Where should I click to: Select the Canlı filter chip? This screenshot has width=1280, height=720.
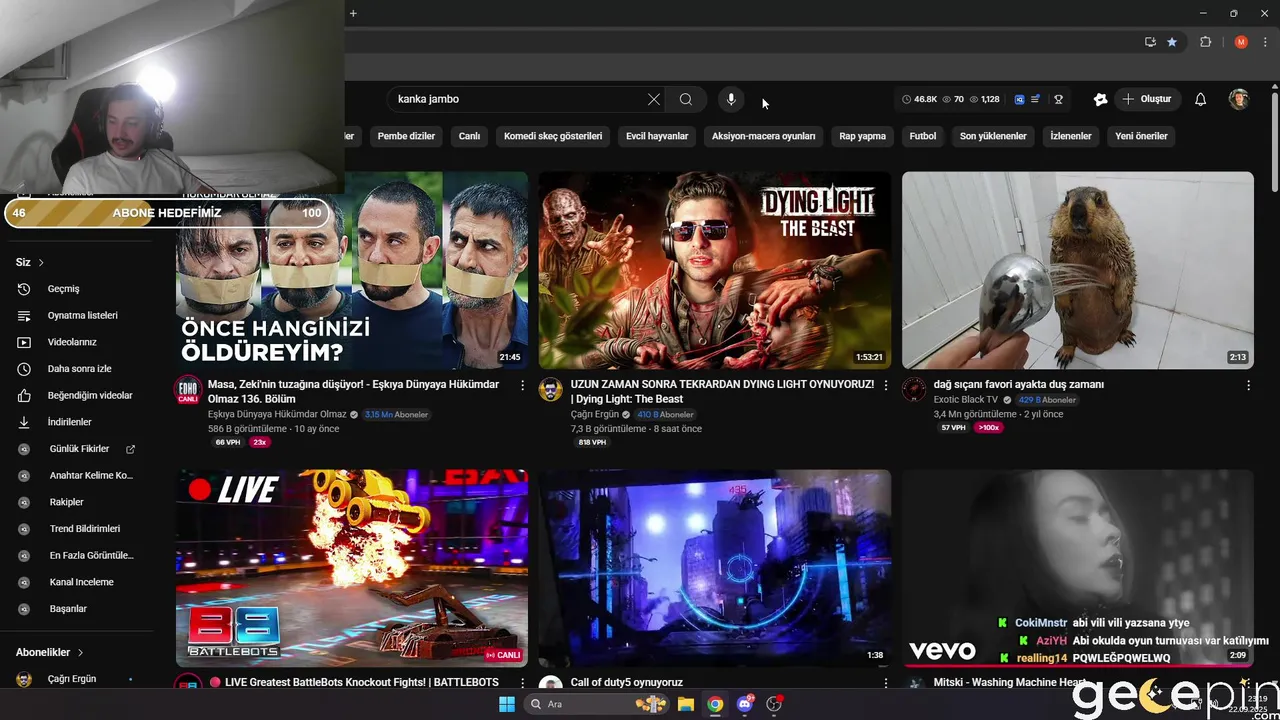(469, 136)
